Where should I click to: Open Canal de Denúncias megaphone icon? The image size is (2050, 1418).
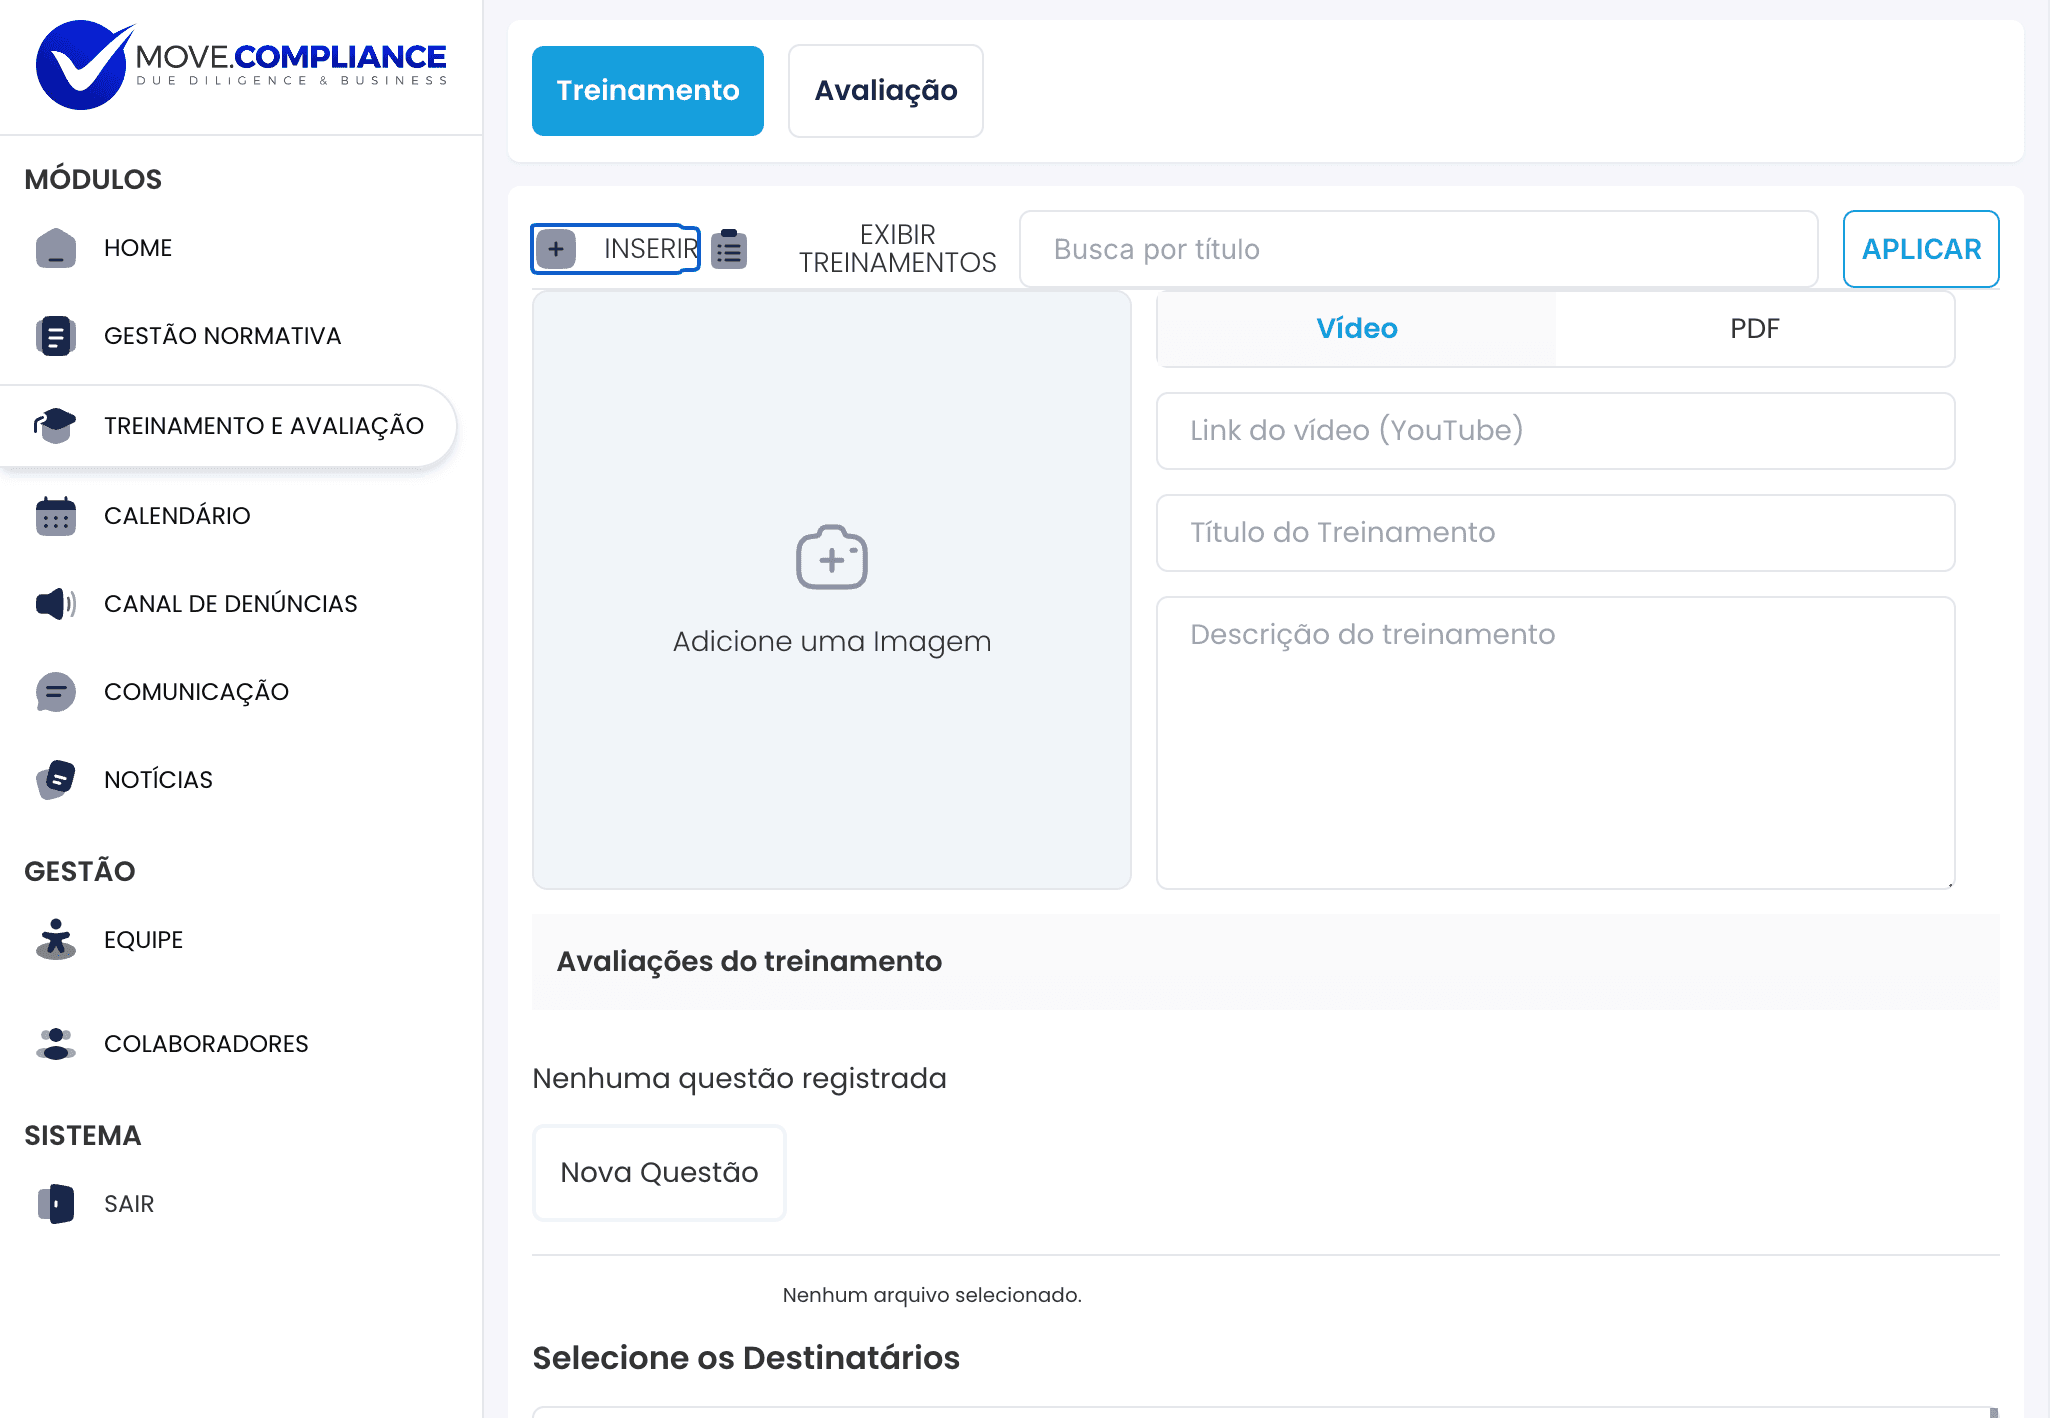pyautogui.click(x=56, y=604)
